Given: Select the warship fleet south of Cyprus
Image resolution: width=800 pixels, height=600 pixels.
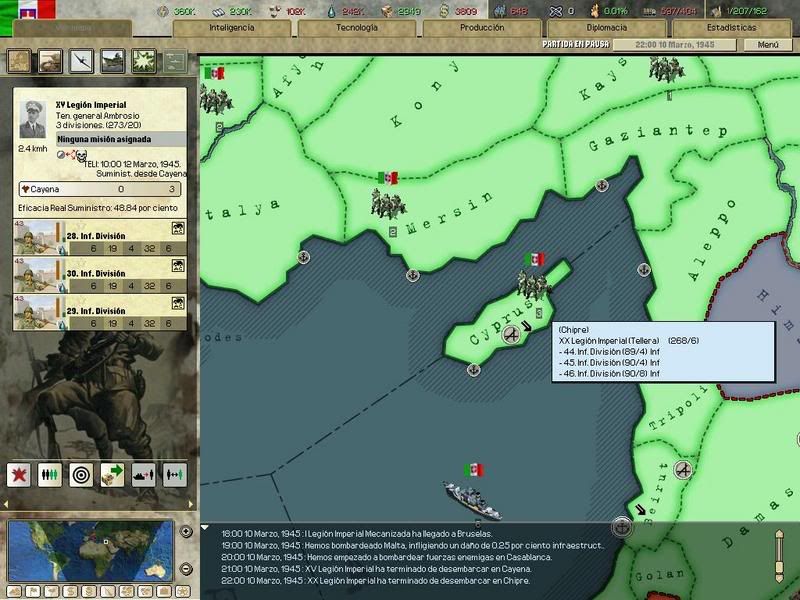Looking at the screenshot, I should click(x=473, y=501).
